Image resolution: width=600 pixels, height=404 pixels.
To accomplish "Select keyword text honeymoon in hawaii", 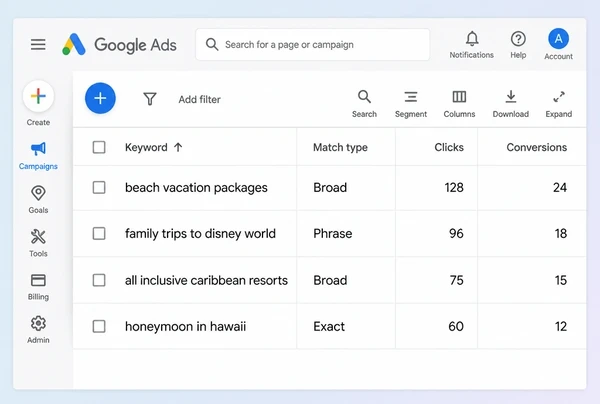I will (x=185, y=326).
